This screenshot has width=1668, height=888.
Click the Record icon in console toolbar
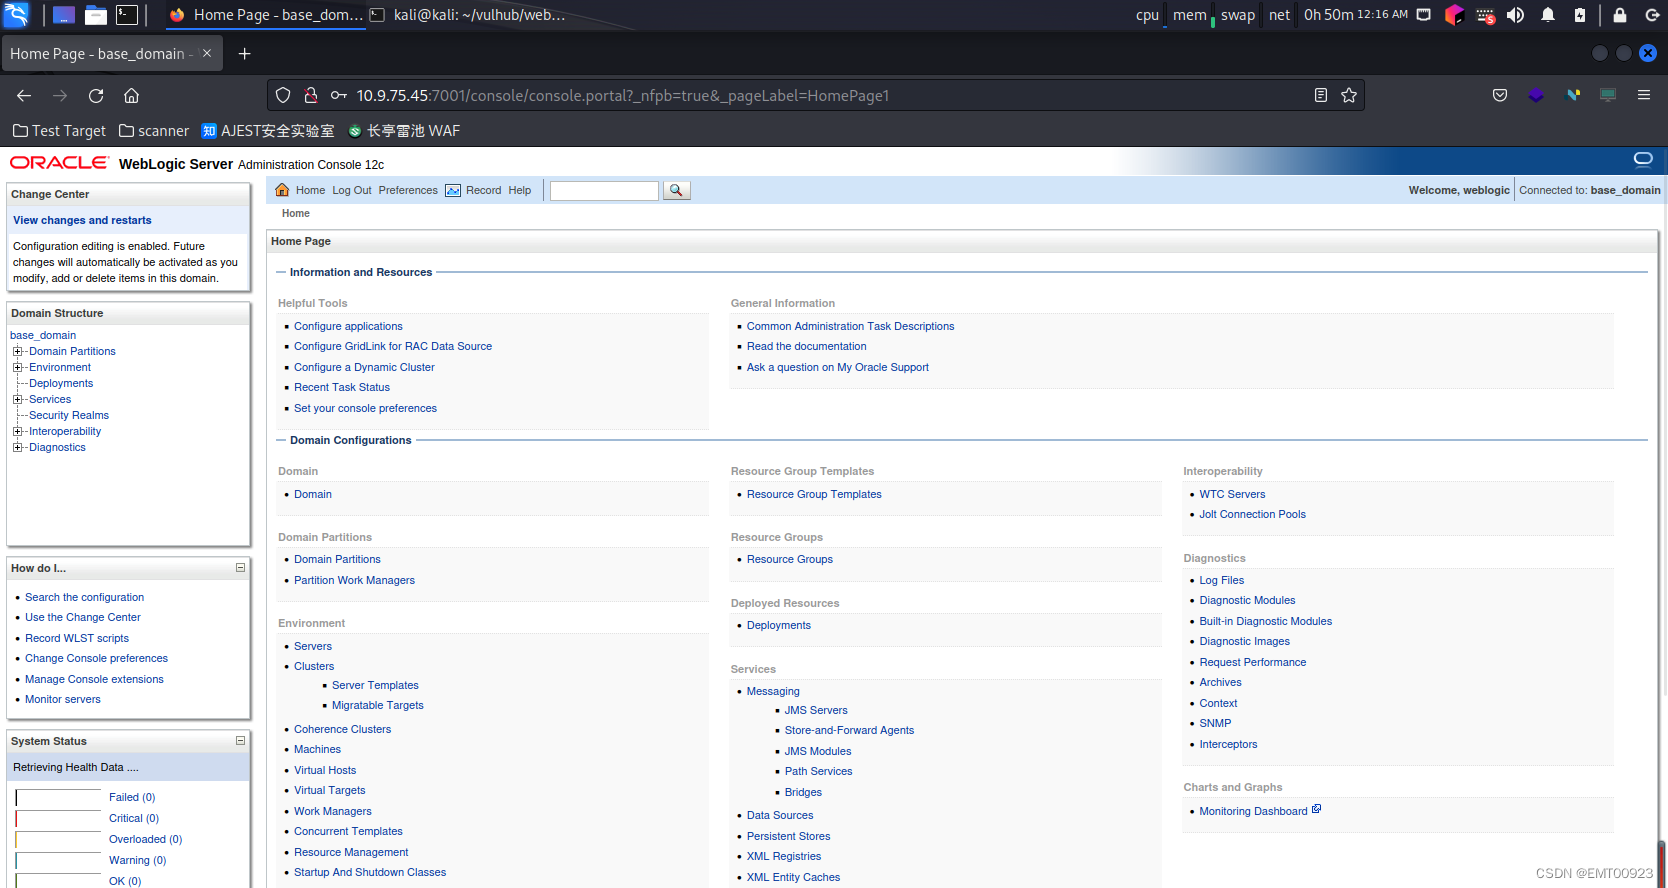[x=453, y=190]
